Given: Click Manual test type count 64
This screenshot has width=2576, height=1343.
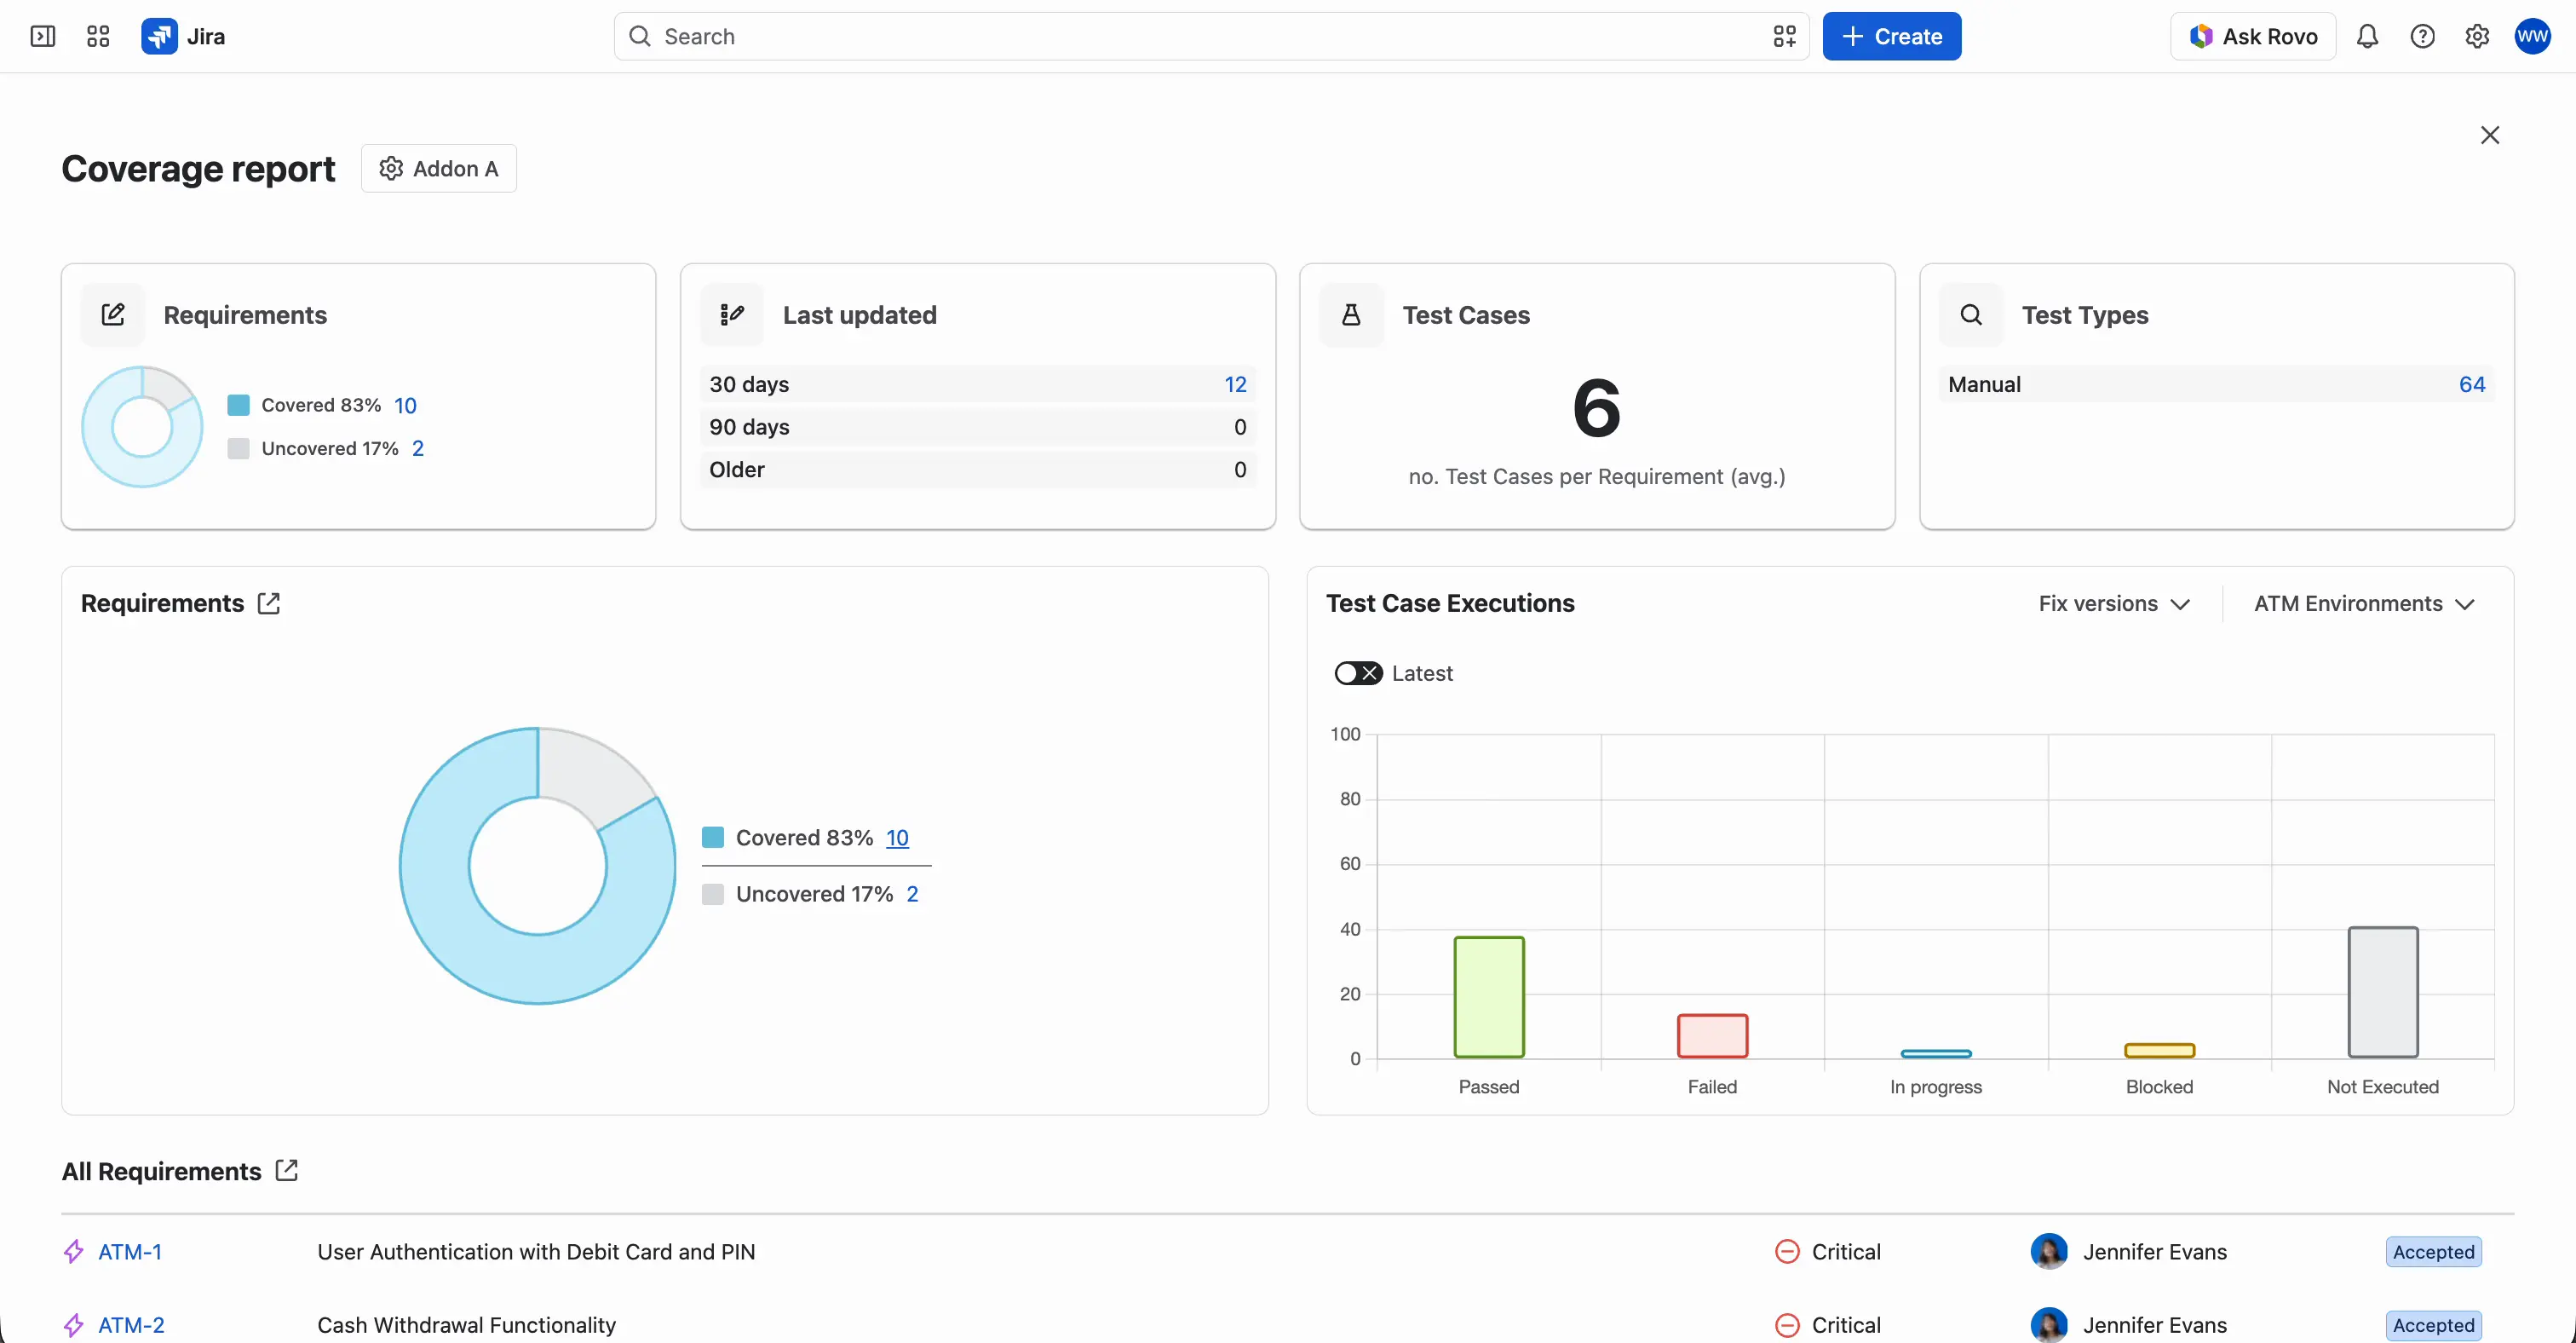Looking at the screenshot, I should tap(2472, 384).
